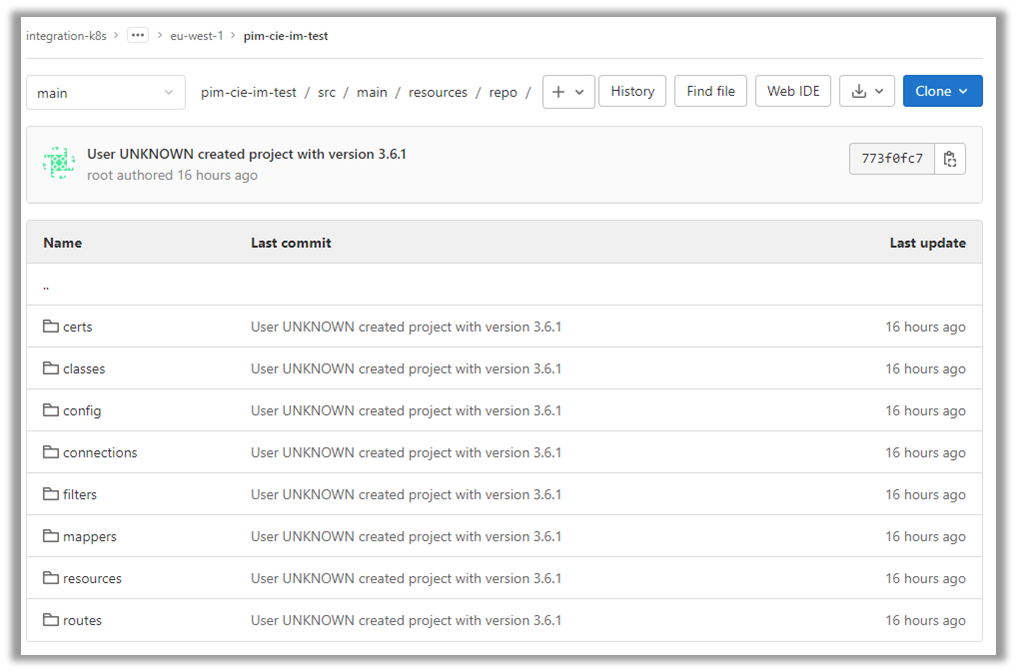The height and width of the screenshot is (672, 1017).
Task: Open the main branch selector dropdown
Action: pos(105,92)
